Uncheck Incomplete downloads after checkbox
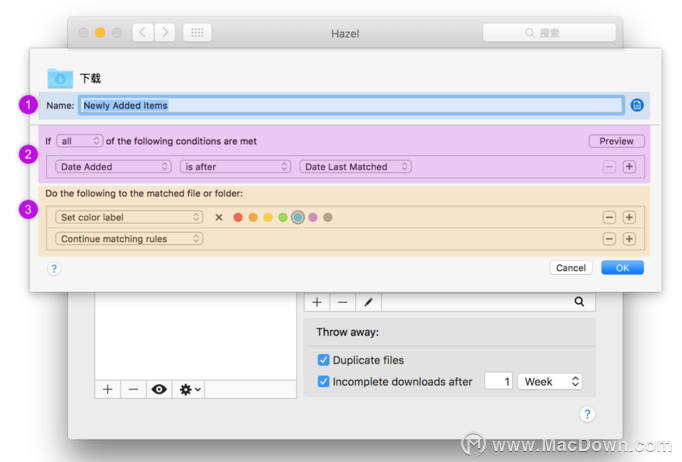The width and height of the screenshot is (682, 462). tap(323, 382)
